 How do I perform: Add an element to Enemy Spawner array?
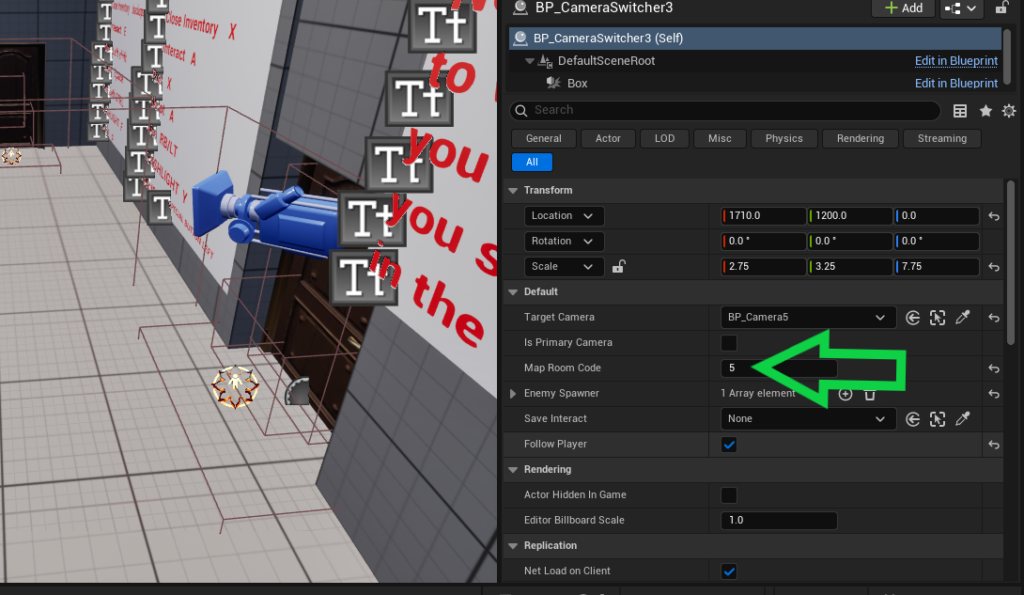click(x=845, y=394)
